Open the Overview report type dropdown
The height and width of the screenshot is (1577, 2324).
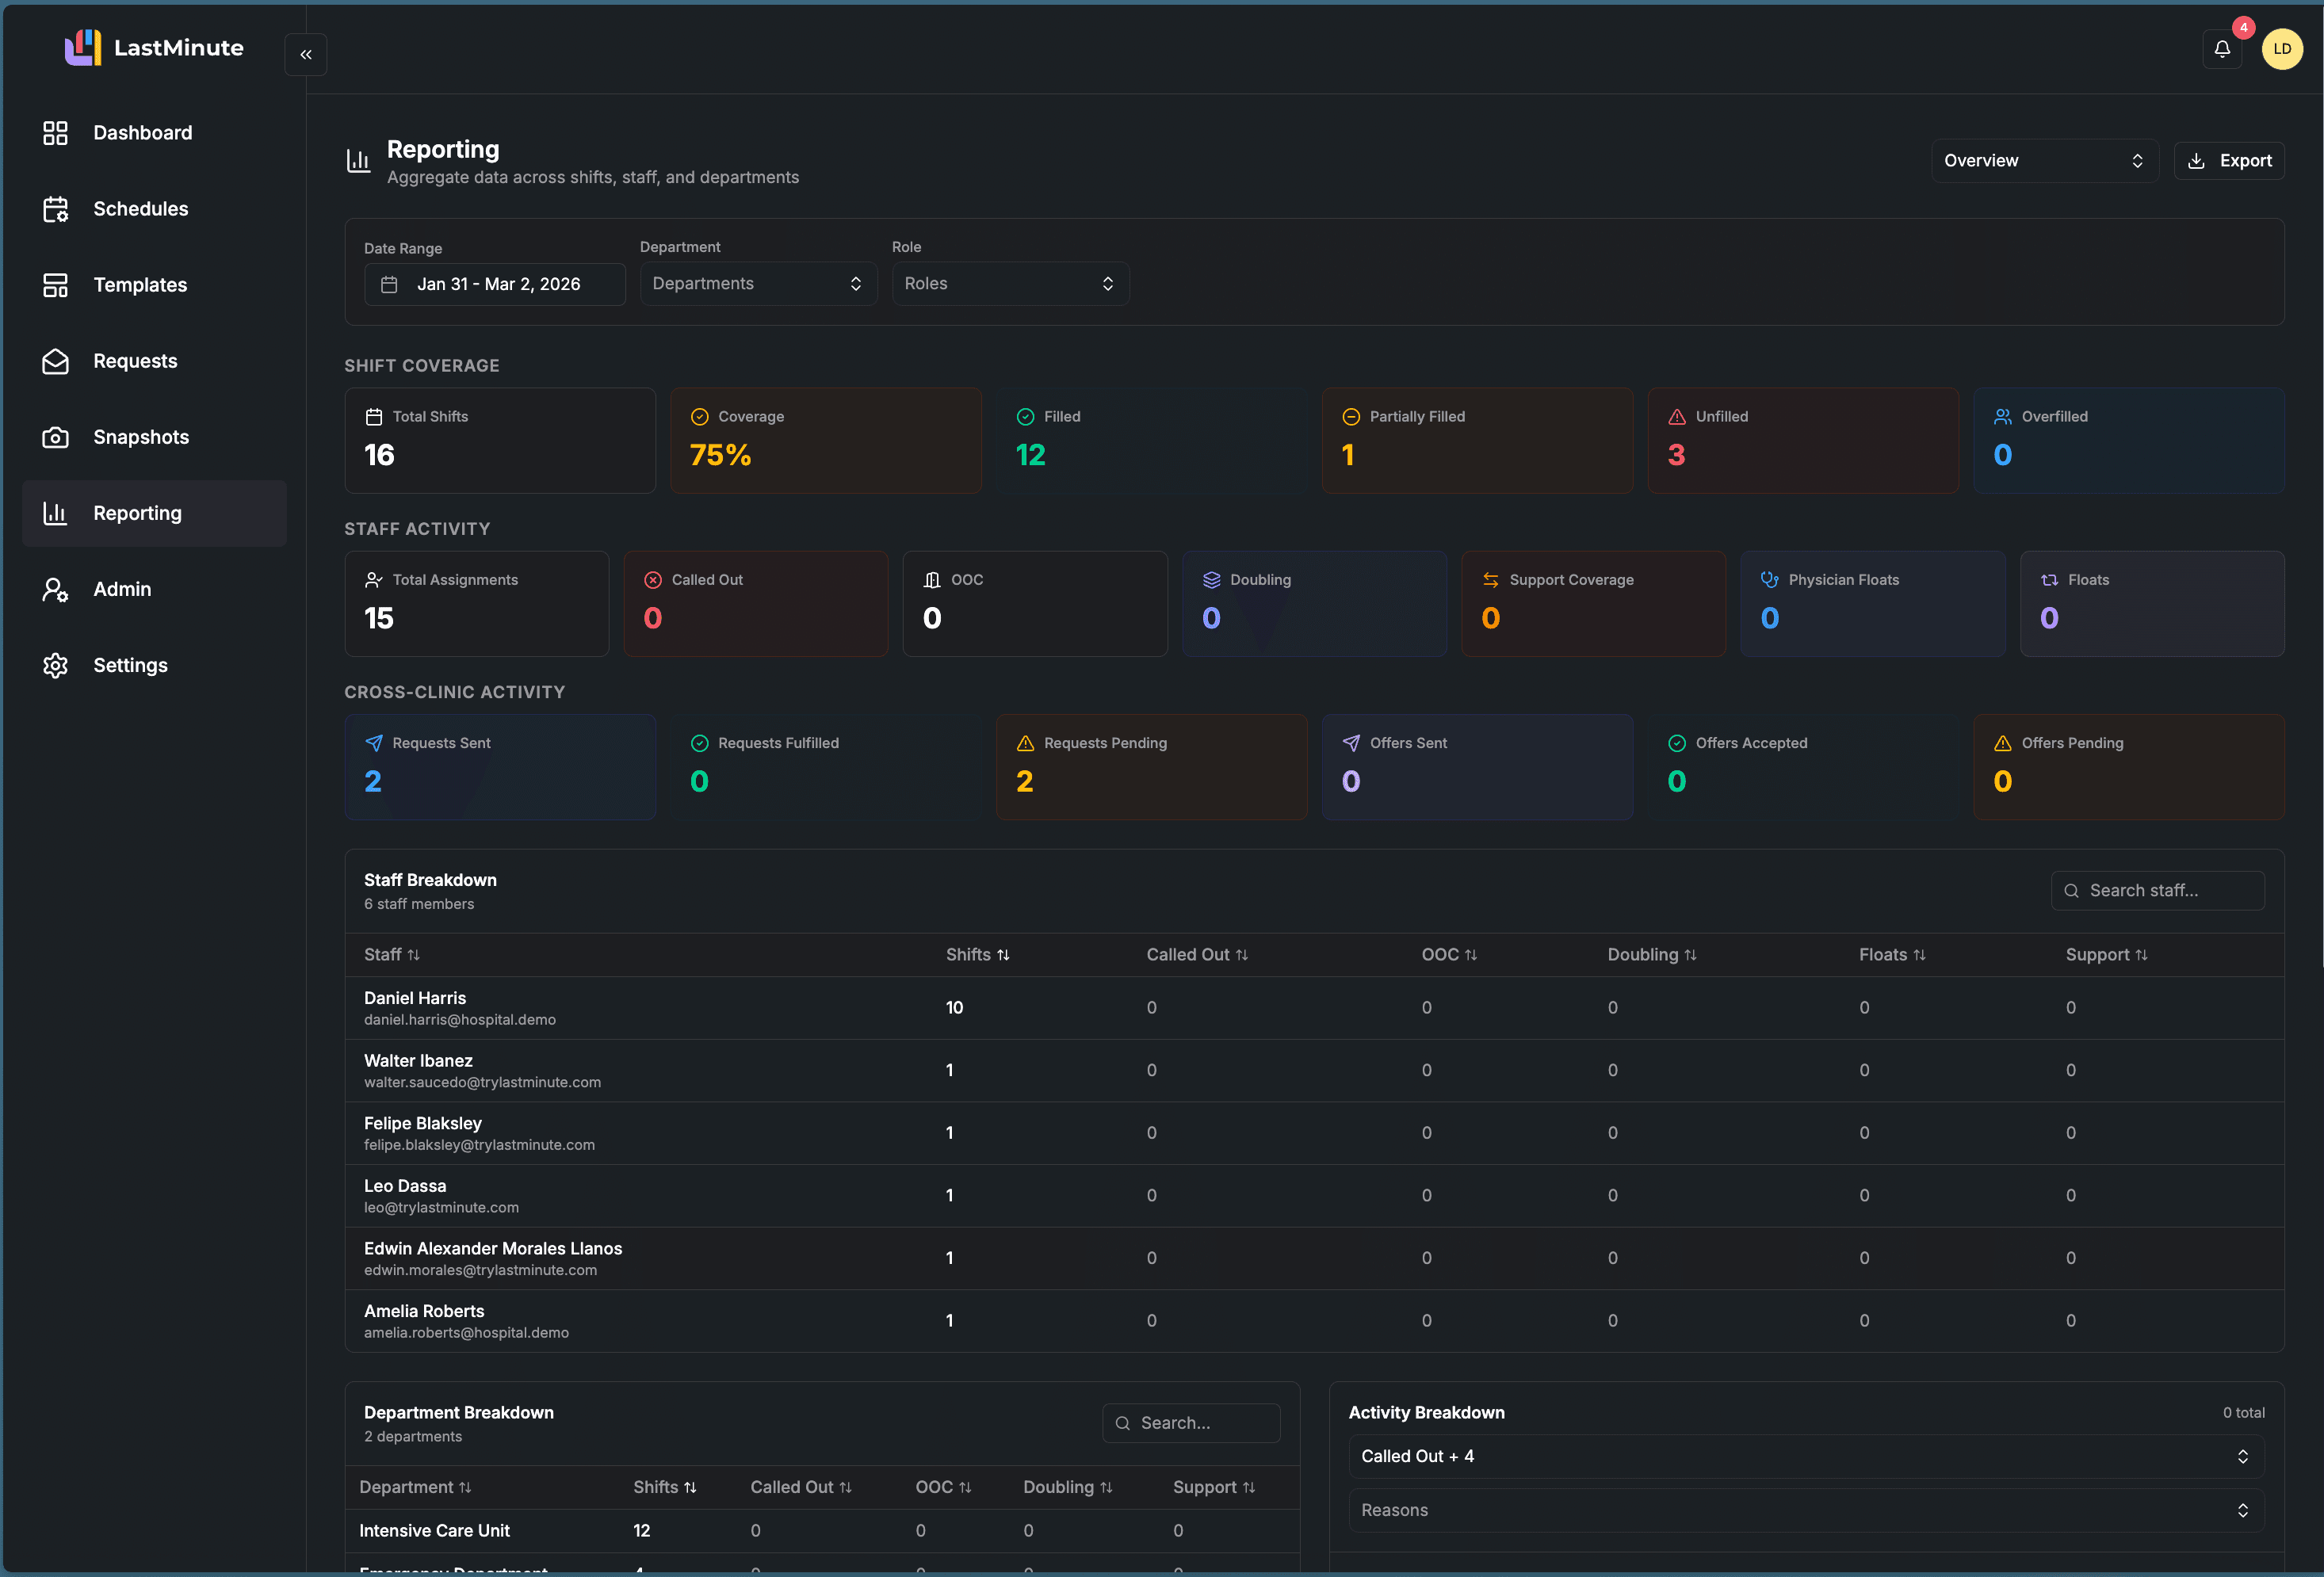(x=2044, y=160)
